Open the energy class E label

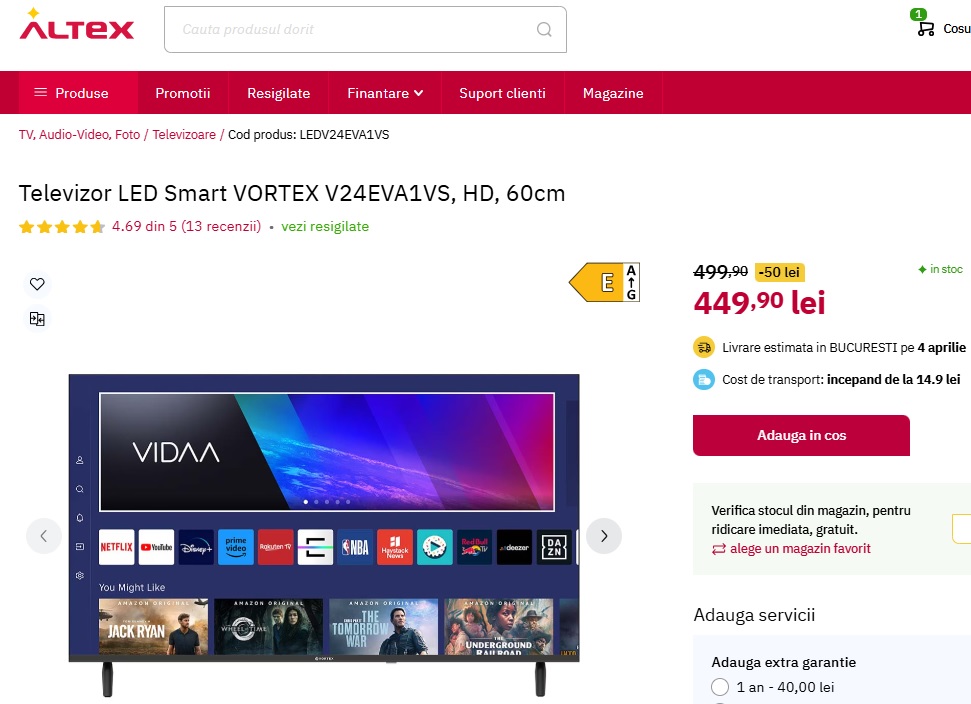click(604, 282)
